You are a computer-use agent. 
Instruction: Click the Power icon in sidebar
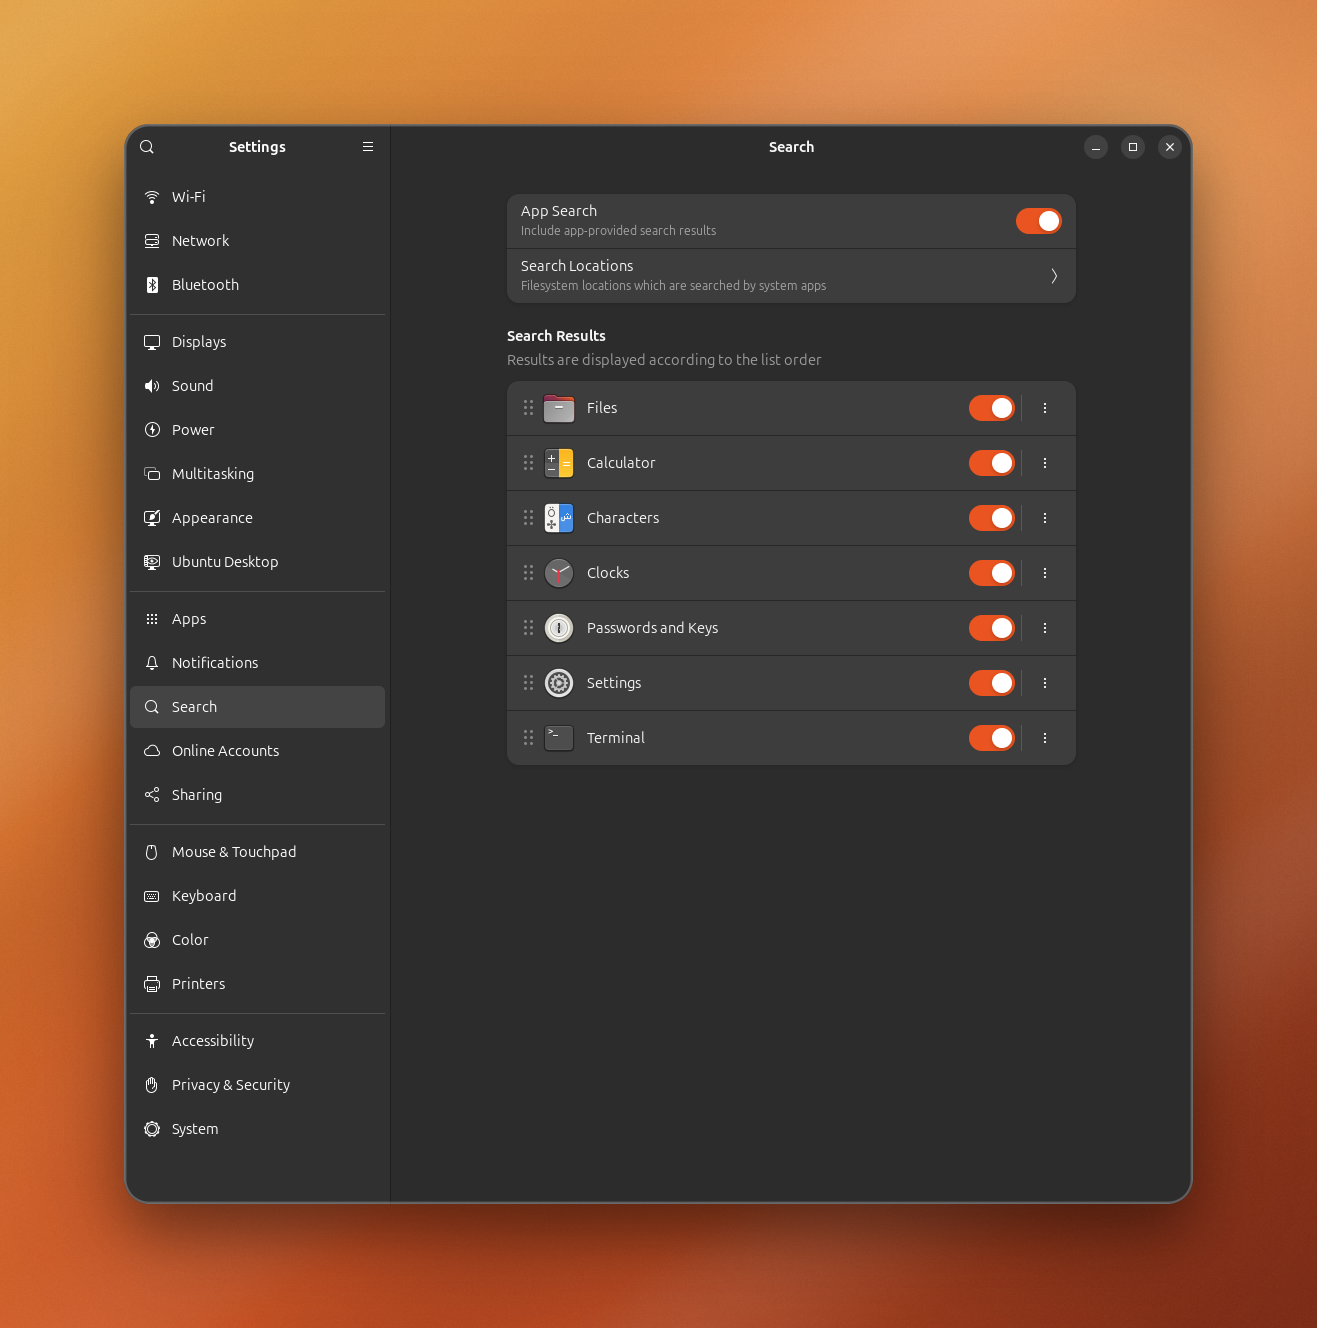point(152,430)
